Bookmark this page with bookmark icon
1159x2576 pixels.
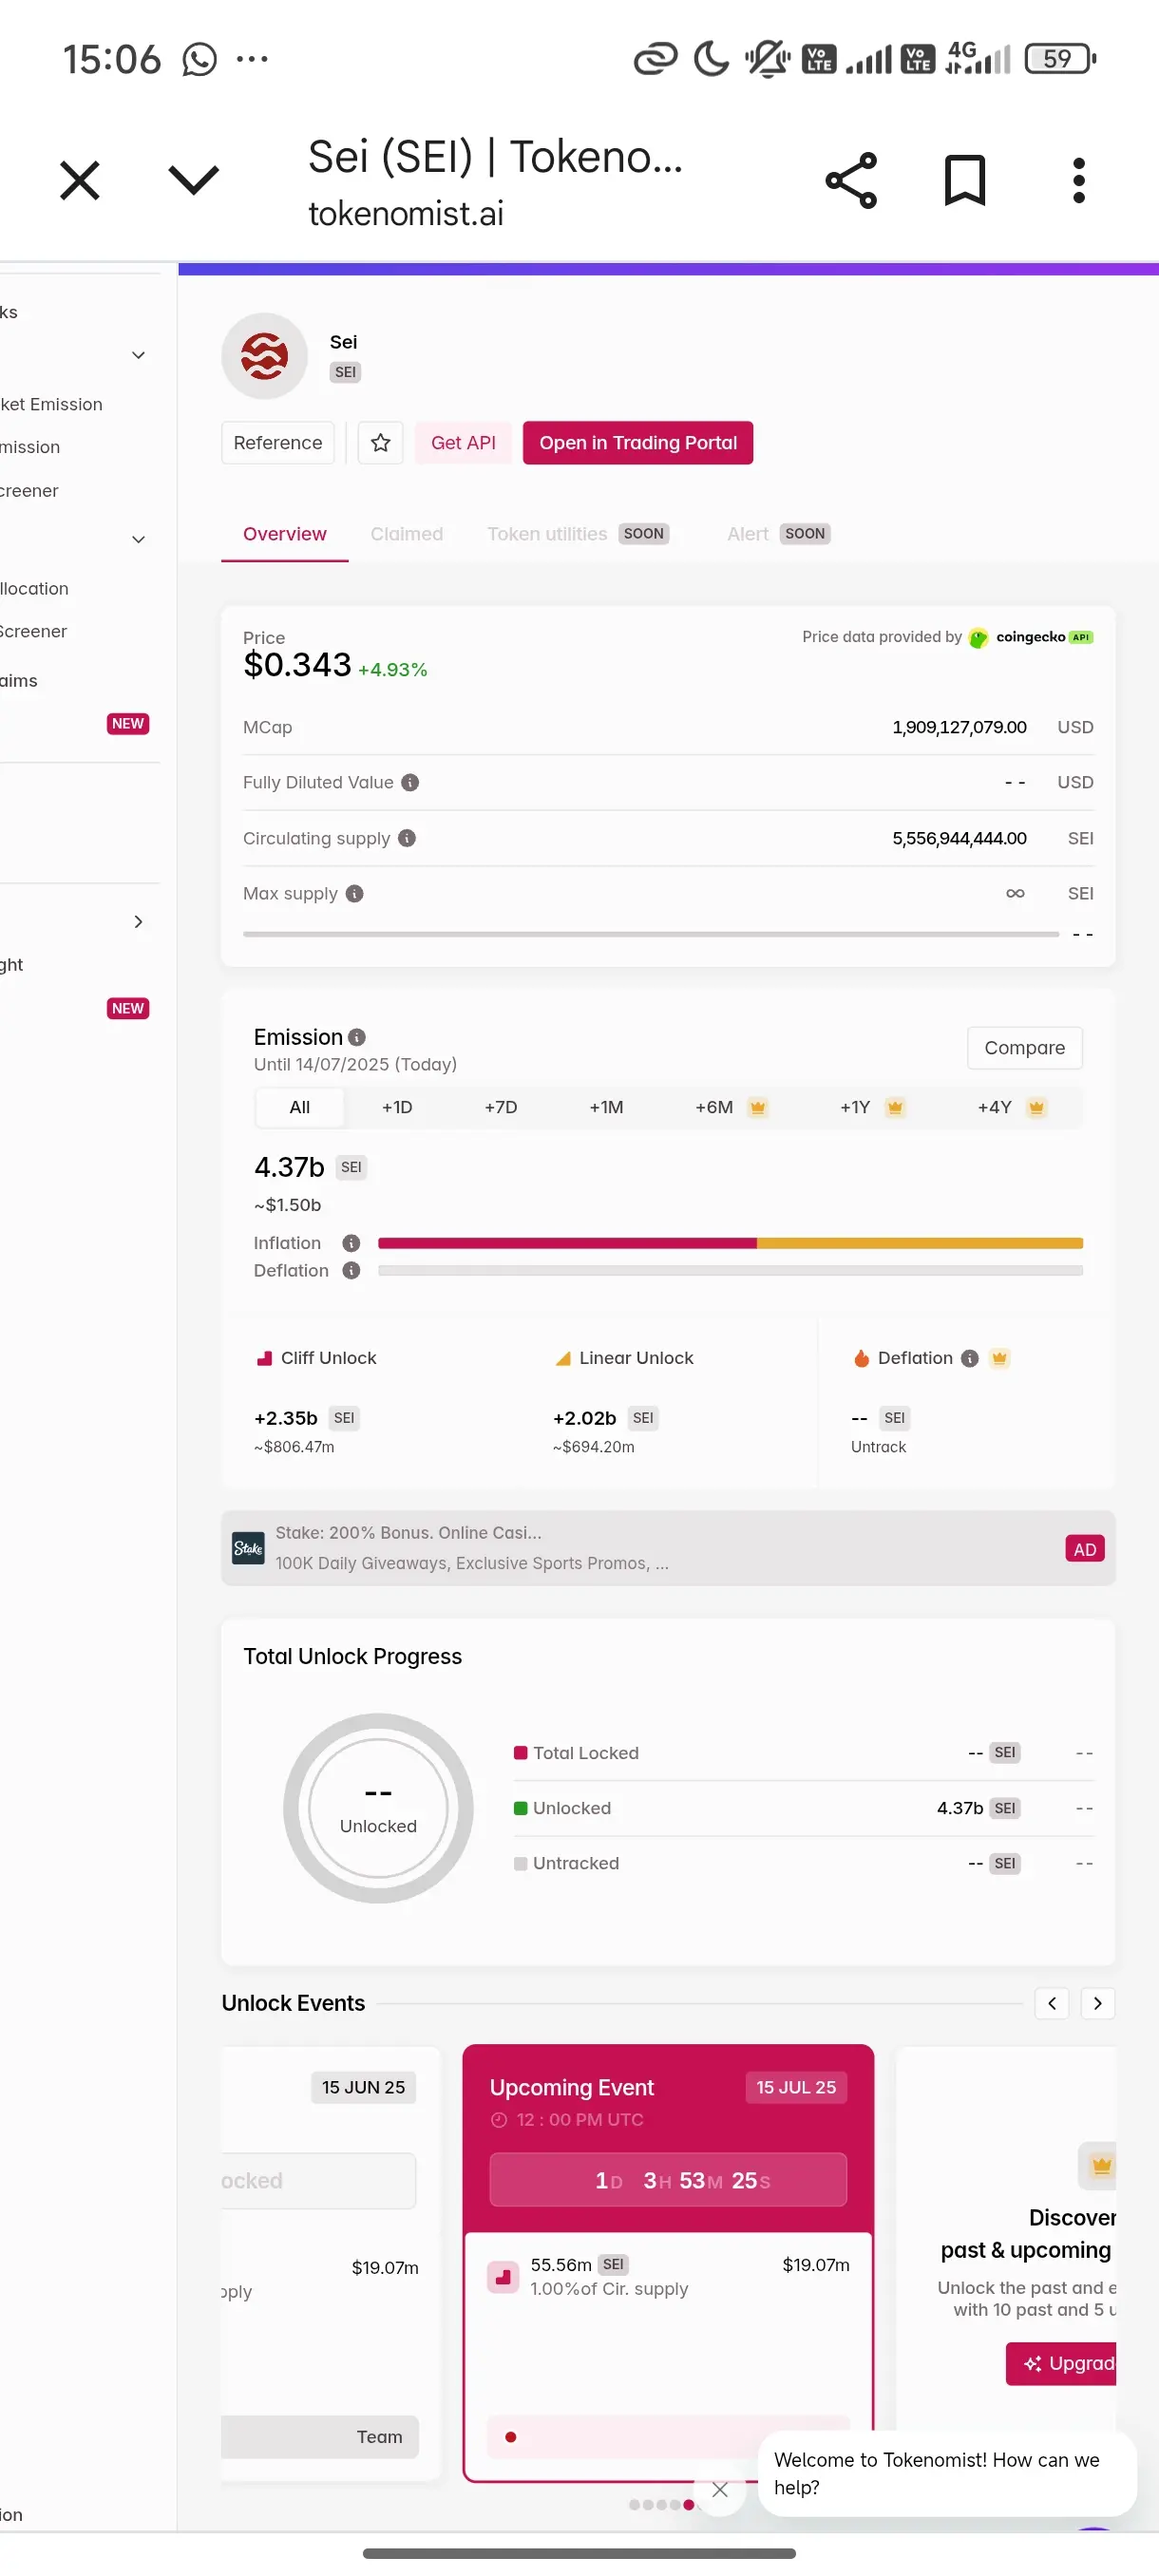(x=965, y=181)
